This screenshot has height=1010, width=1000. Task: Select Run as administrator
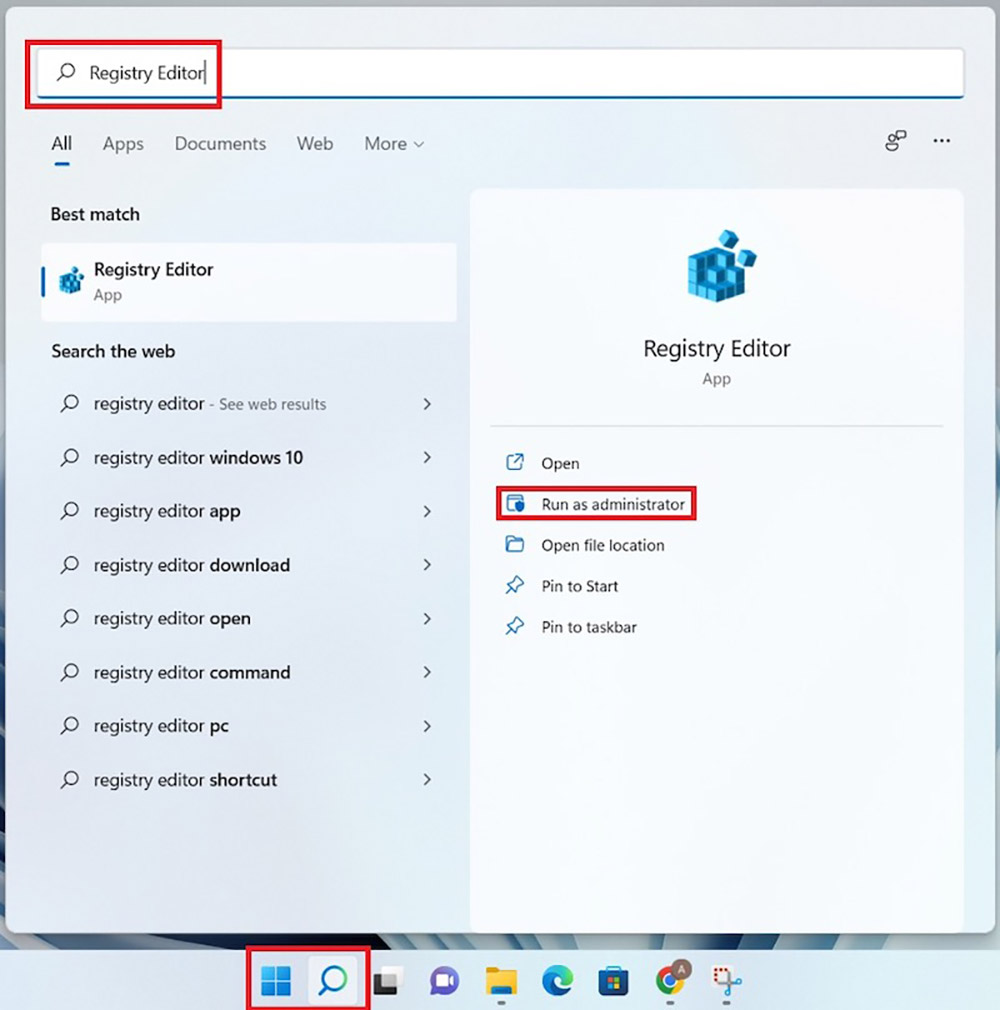pyautogui.click(x=613, y=504)
